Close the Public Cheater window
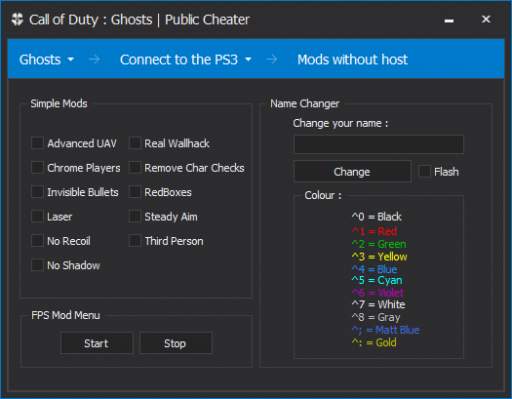 (486, 19)
